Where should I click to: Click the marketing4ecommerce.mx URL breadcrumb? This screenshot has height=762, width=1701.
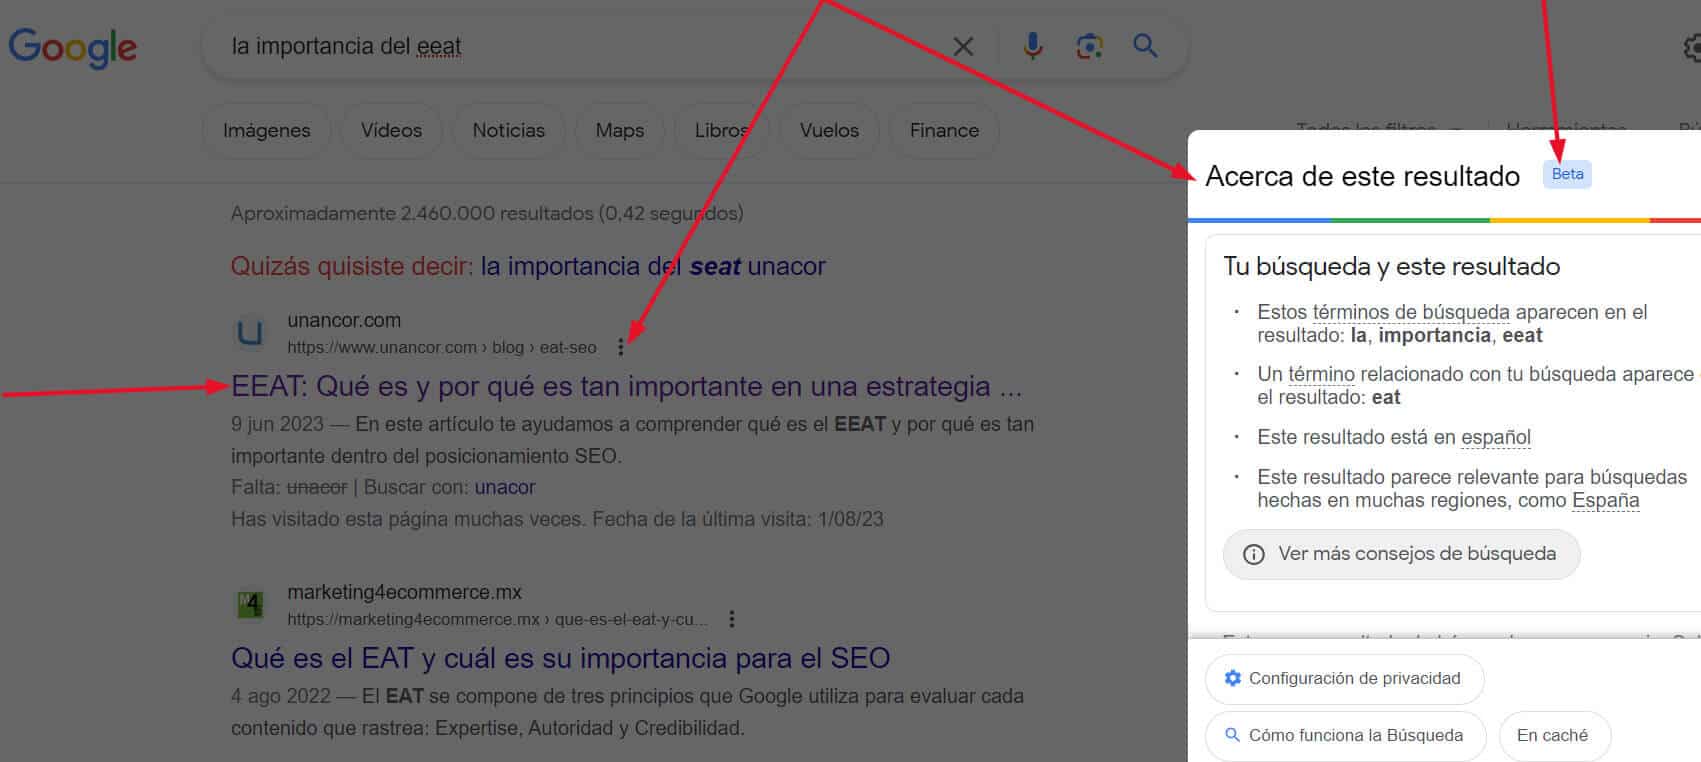tap(497, 619)
